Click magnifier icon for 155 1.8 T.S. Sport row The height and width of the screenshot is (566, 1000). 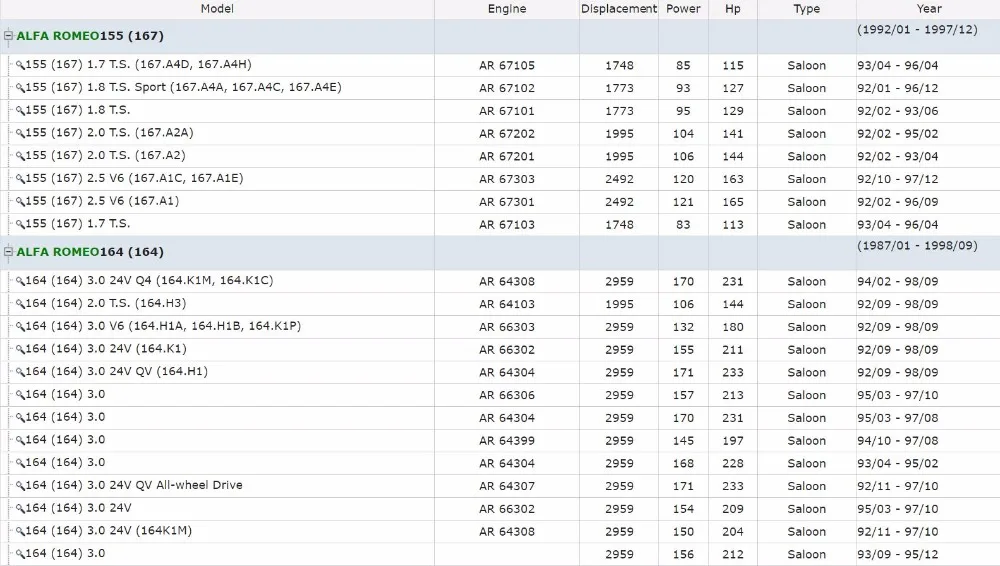20,88
